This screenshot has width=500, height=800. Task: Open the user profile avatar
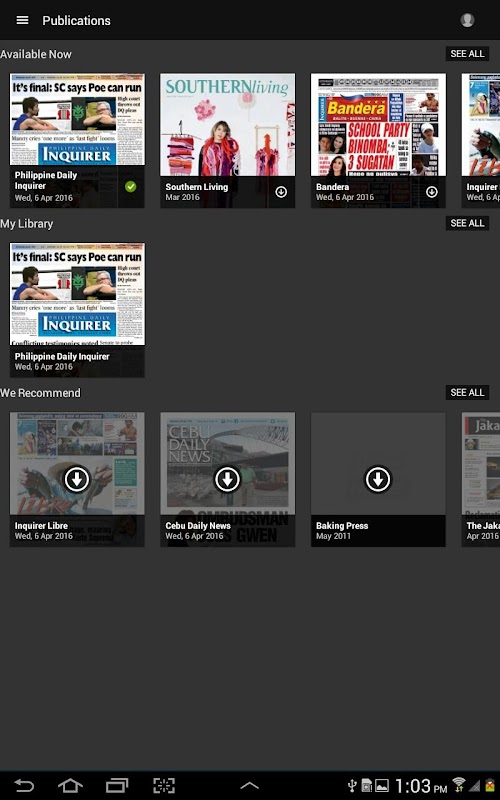pyautogui.click(x=467, y=20)
